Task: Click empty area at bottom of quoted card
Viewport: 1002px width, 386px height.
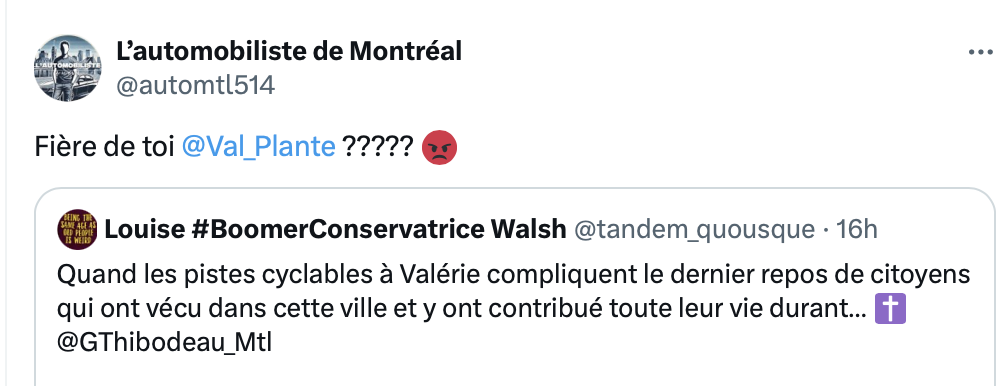Action: 511,373
